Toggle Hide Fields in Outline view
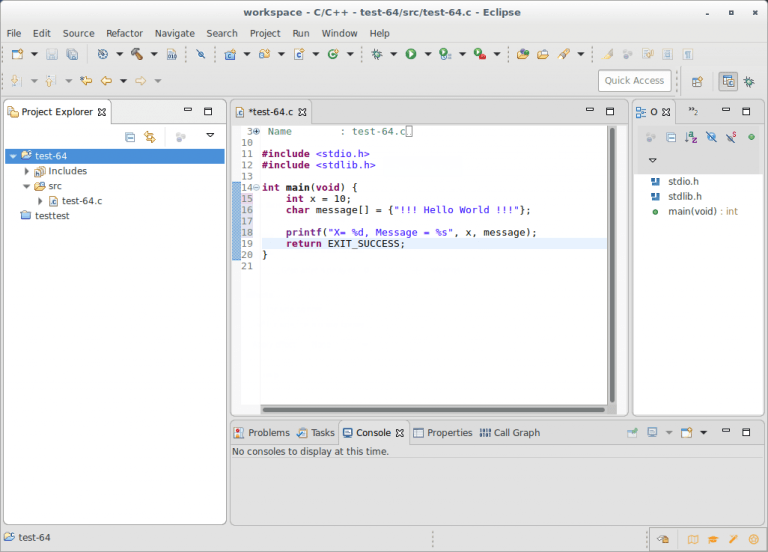 point(711,138)
